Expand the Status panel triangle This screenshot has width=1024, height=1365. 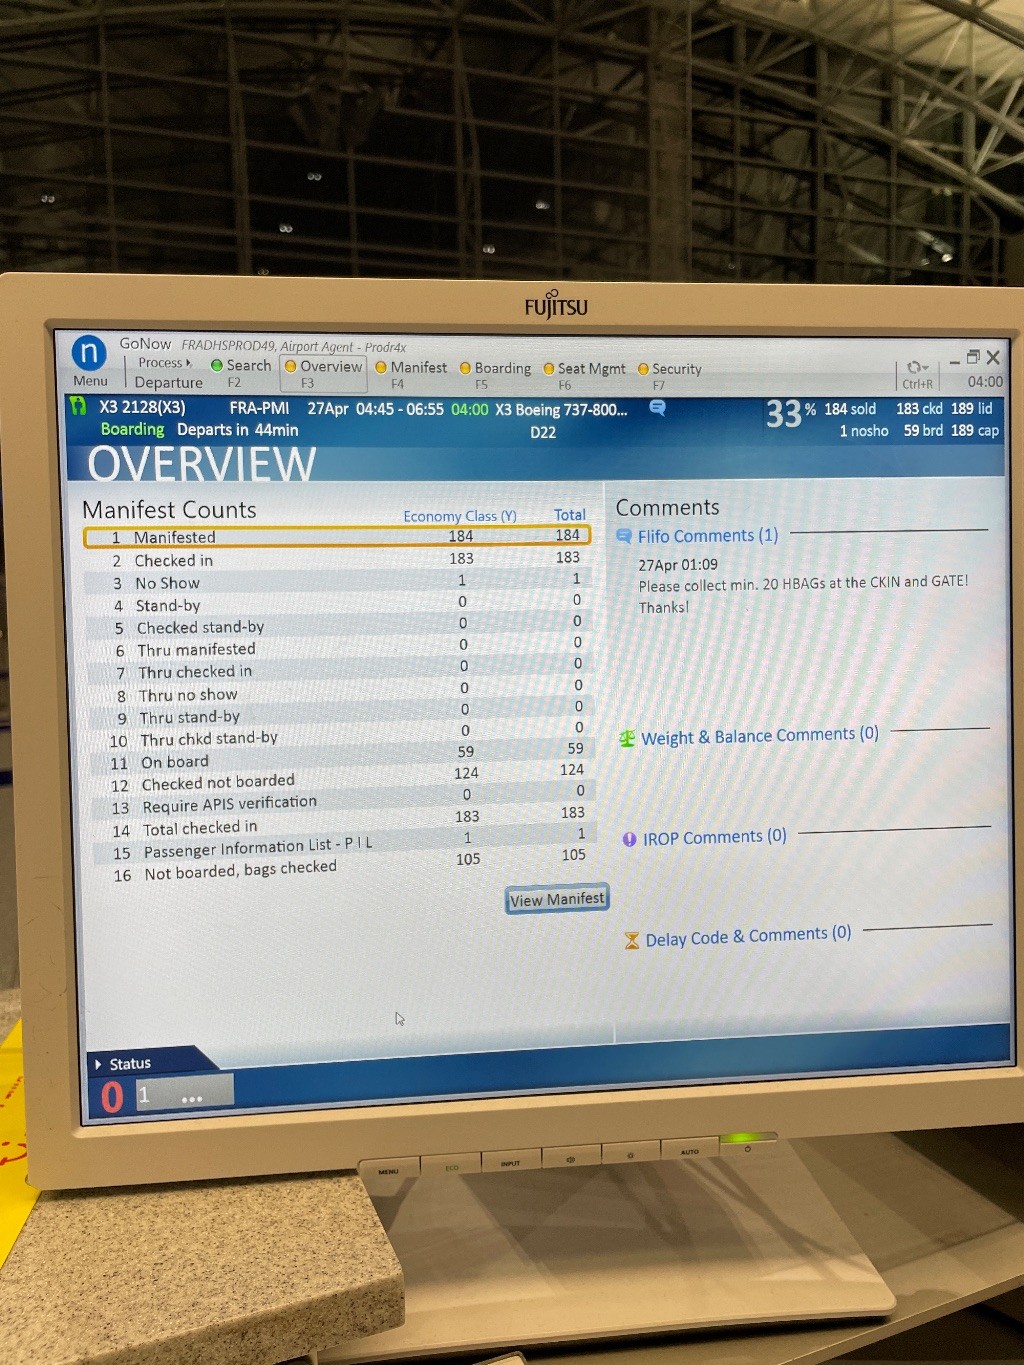point(98,1064)
